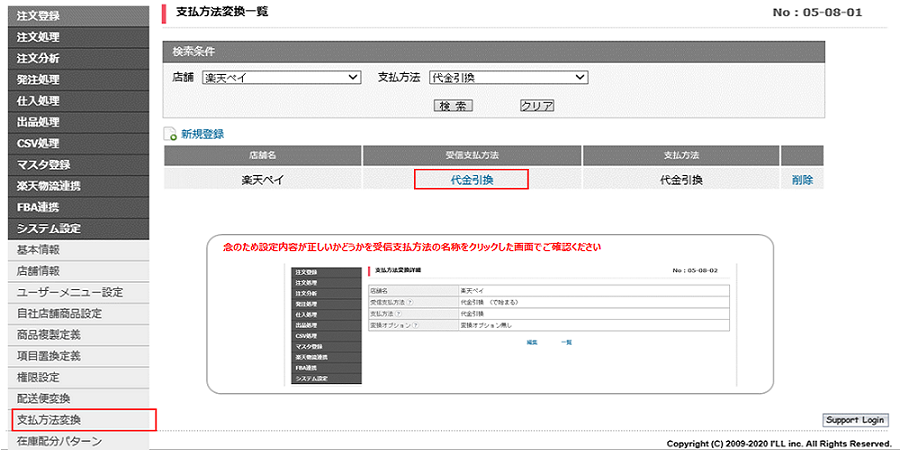Click the Copyright I'LL inc. footer text
900x450 pixels.
tap(777, 444)
